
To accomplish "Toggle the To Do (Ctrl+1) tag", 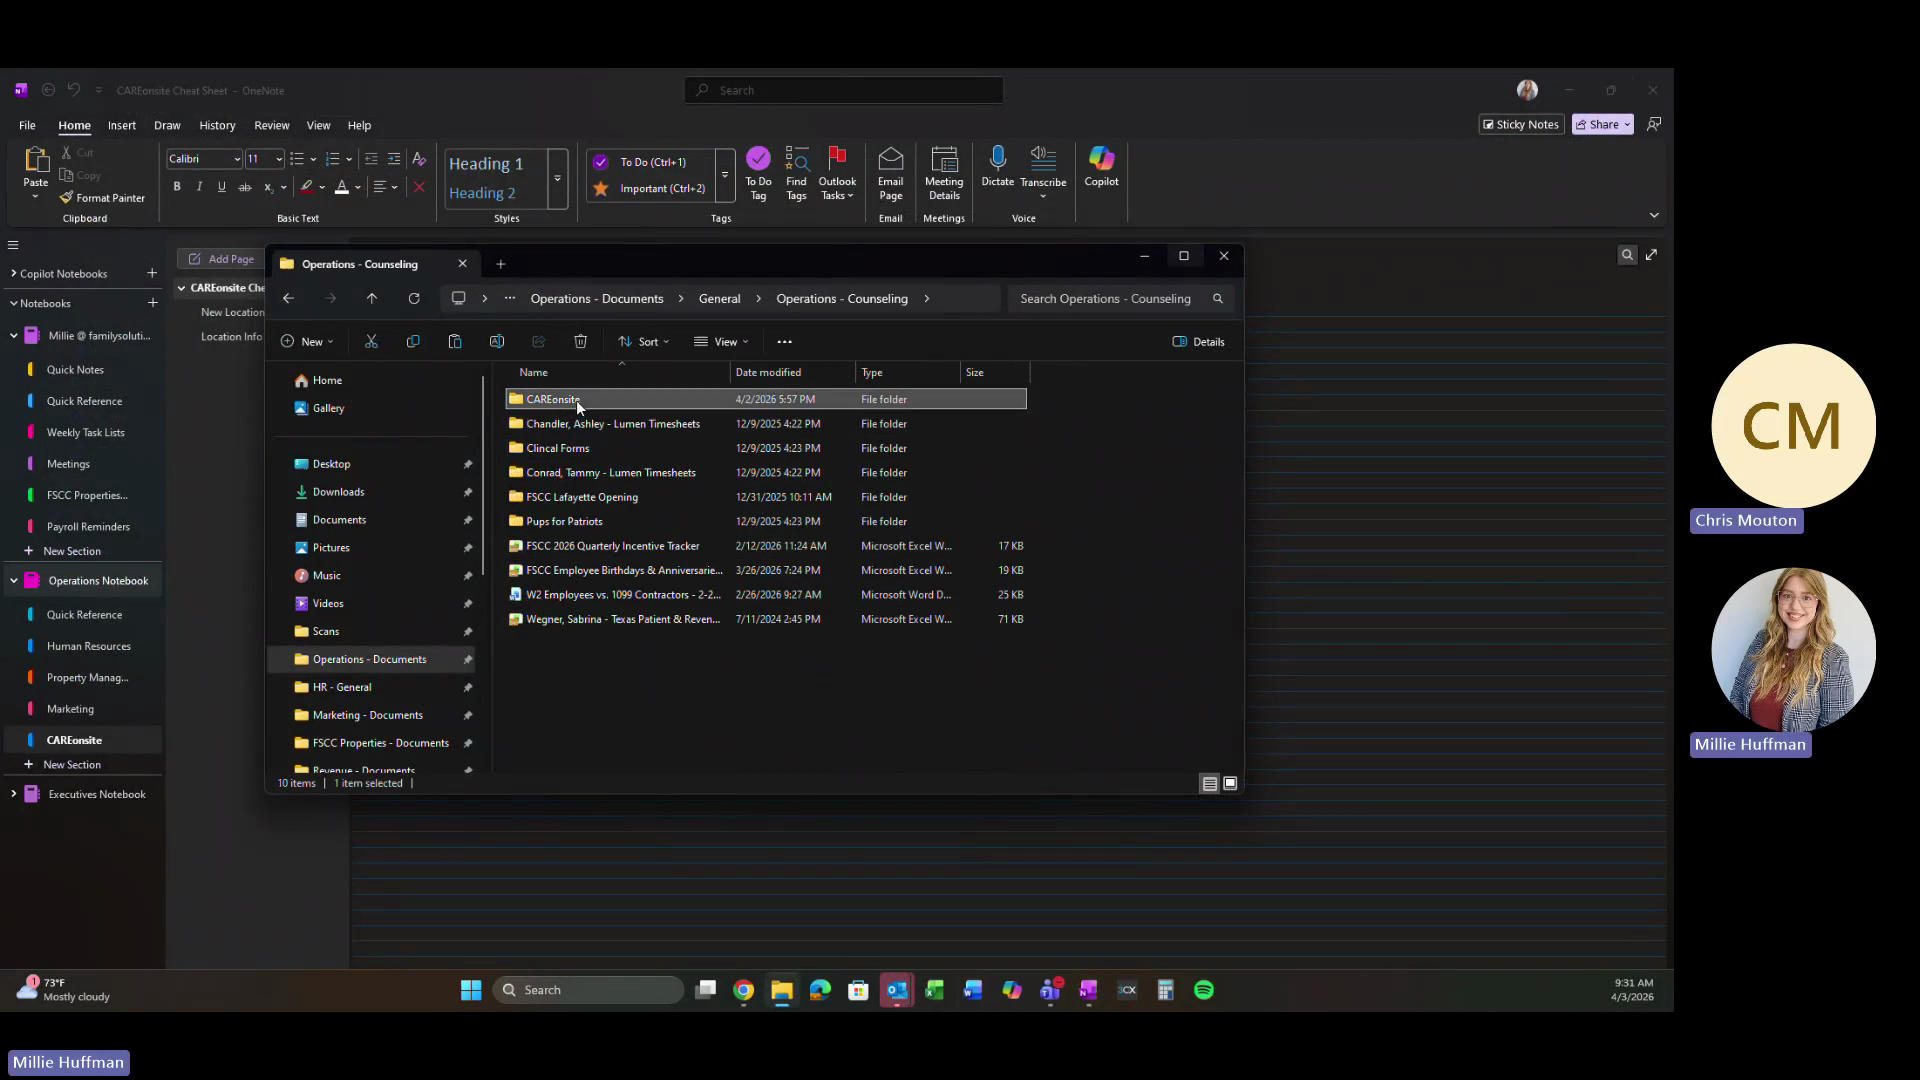I will point(652,162).
